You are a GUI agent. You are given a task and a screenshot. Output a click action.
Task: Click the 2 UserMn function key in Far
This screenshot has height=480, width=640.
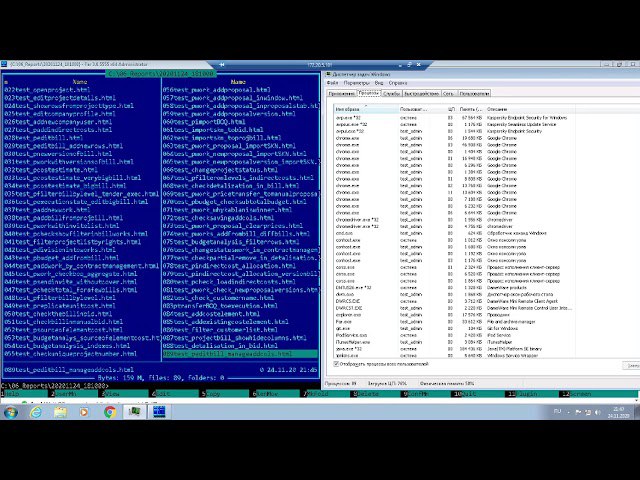[x=76, y=394]
